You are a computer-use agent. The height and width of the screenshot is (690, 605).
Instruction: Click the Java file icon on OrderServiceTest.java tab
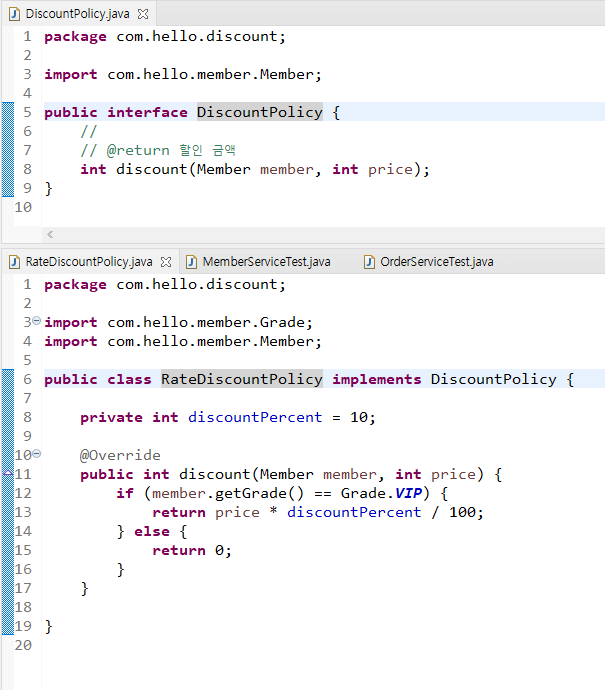(369, 262)
